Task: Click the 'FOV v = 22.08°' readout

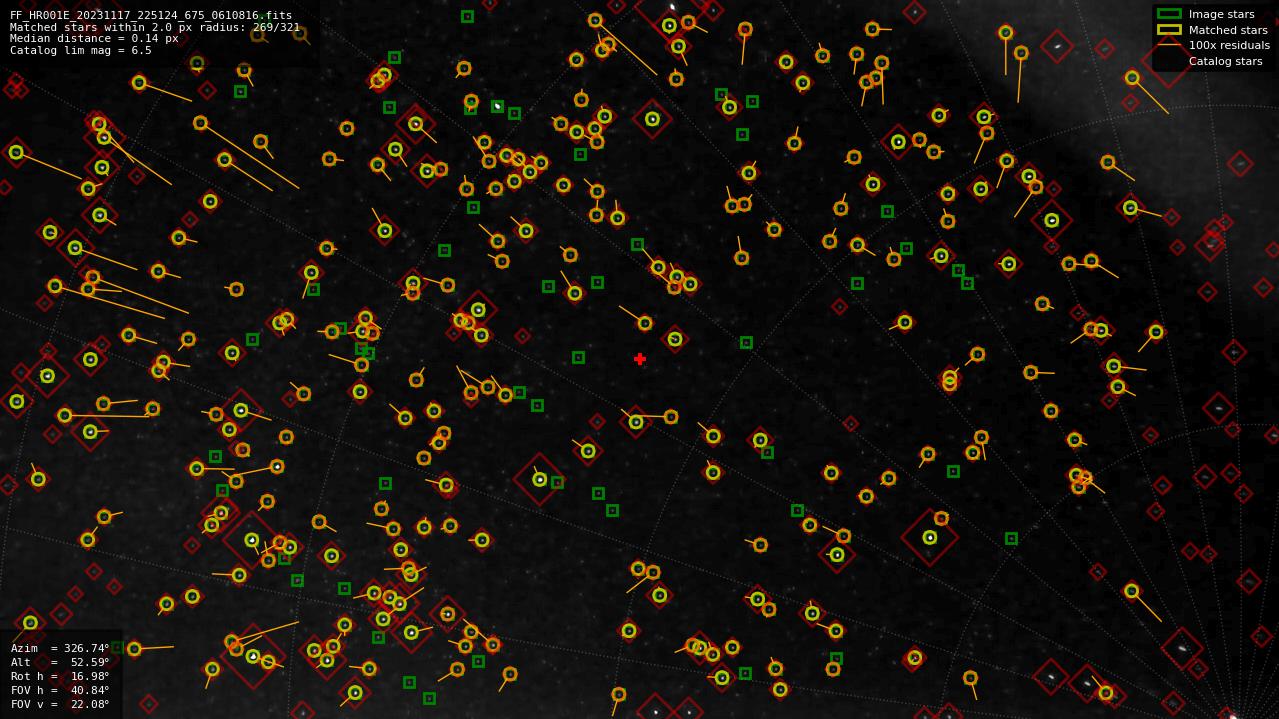Action: pos(60,704)
